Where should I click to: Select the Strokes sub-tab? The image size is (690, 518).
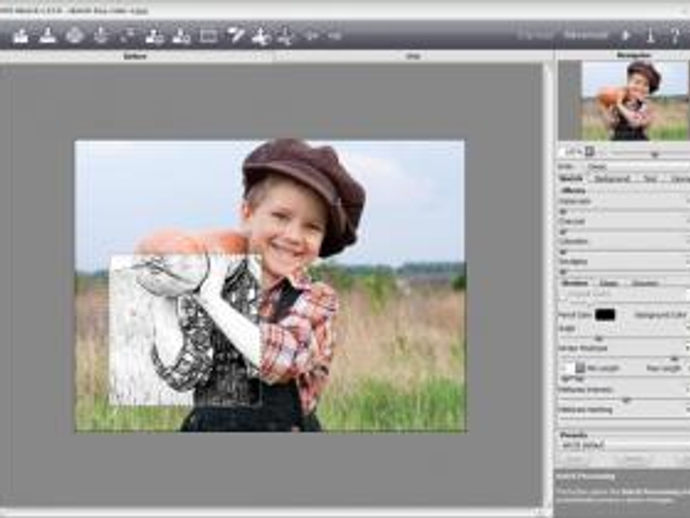point(575,283)
